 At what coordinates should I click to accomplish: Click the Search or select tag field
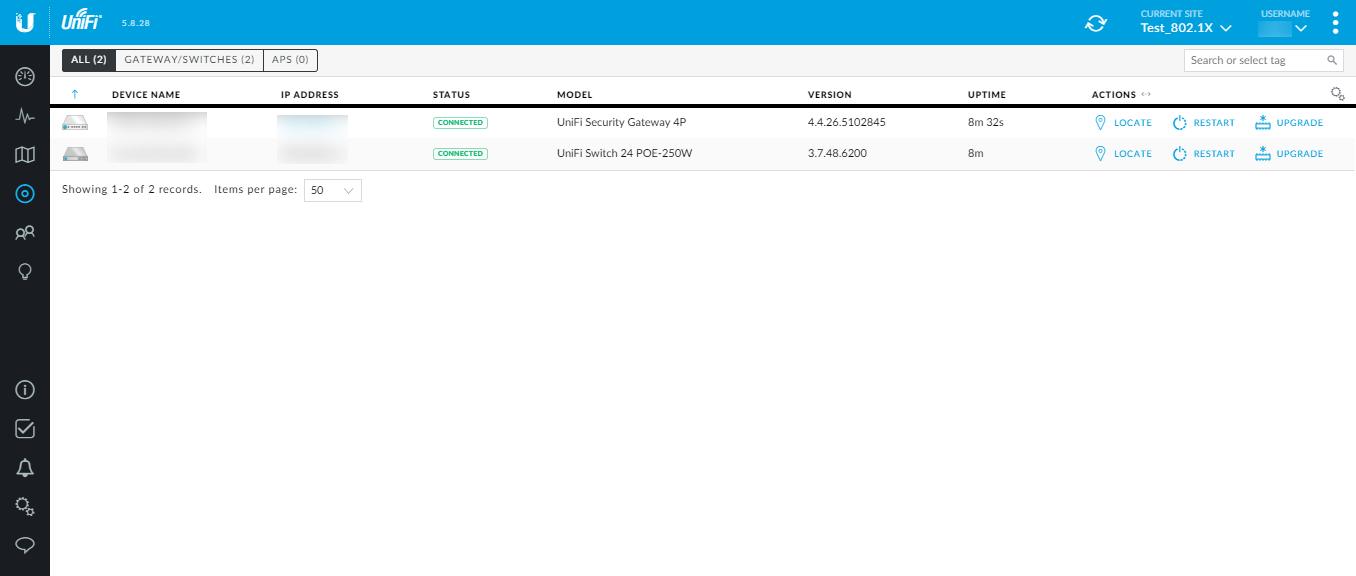1264,60
